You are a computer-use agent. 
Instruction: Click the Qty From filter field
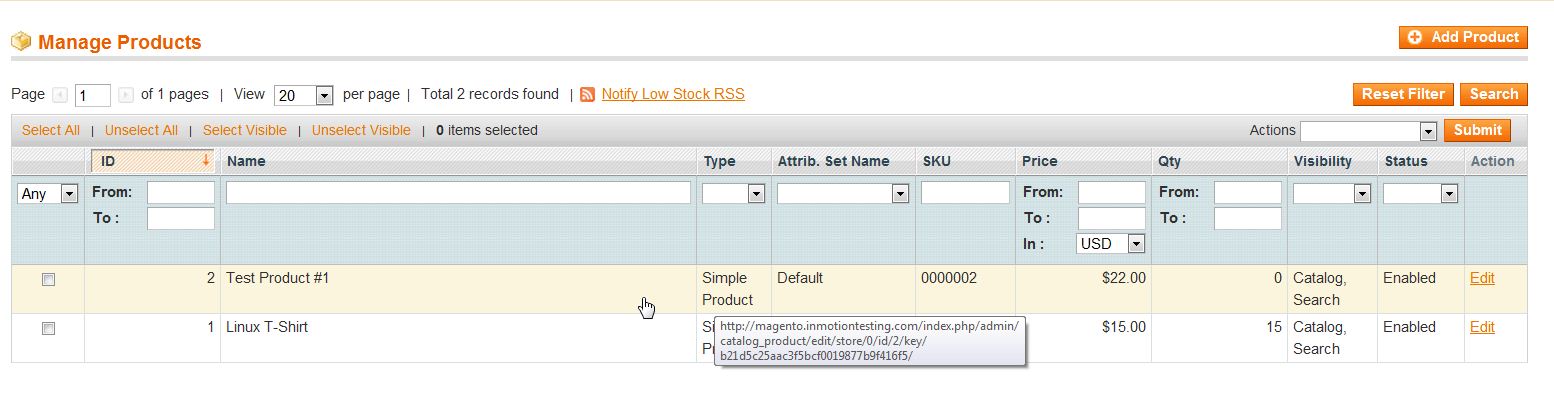[1248, 192]
